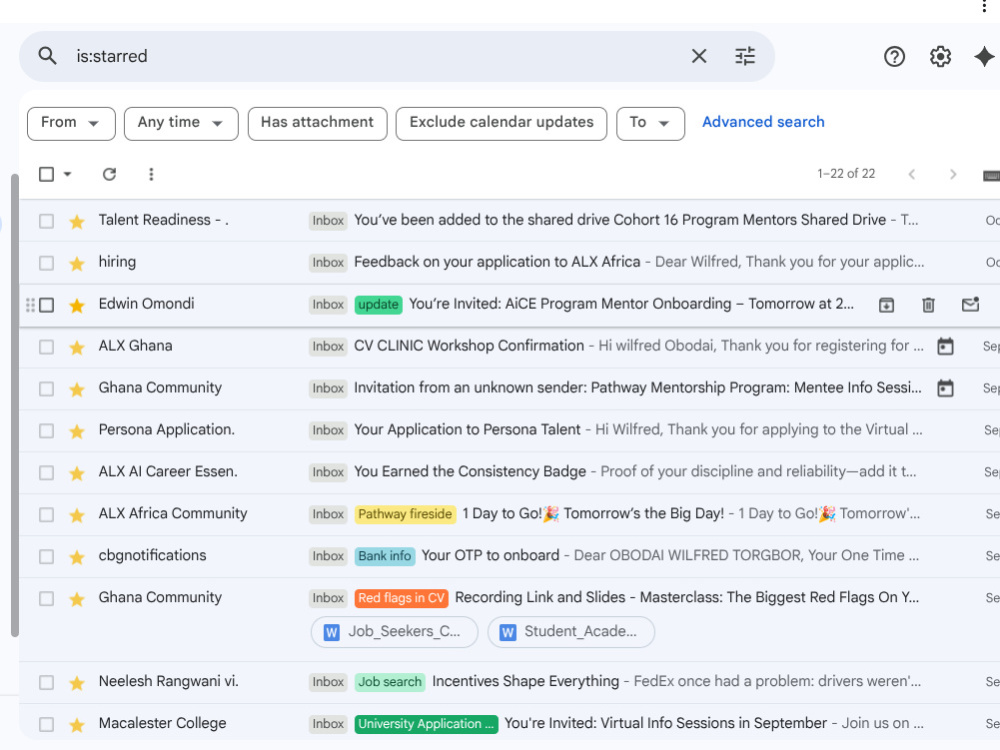This screenshot has width=1000, height=750.
Task: Refresh the mail list
Action: point(109,174)
